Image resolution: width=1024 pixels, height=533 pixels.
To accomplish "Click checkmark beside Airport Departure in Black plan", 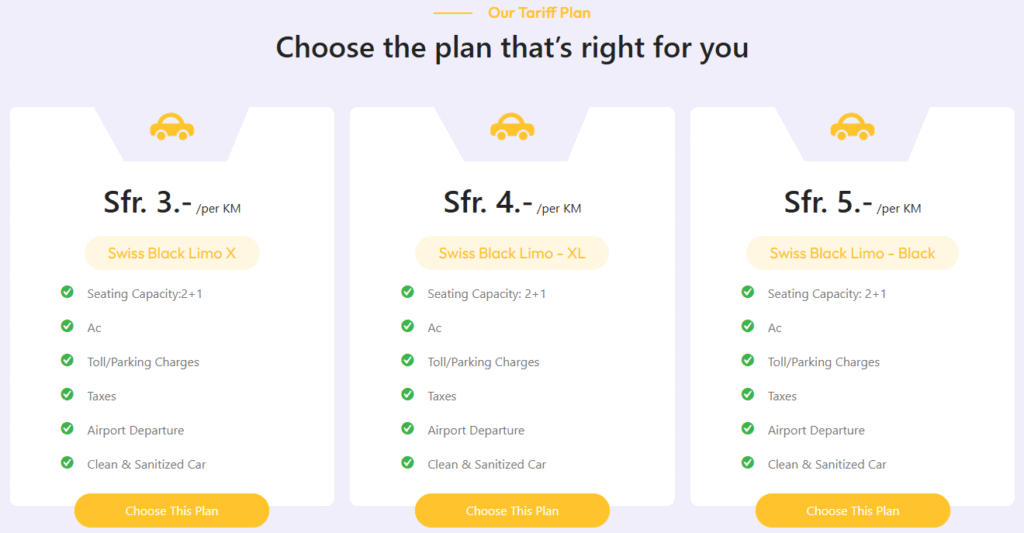I will pos(748,429).
